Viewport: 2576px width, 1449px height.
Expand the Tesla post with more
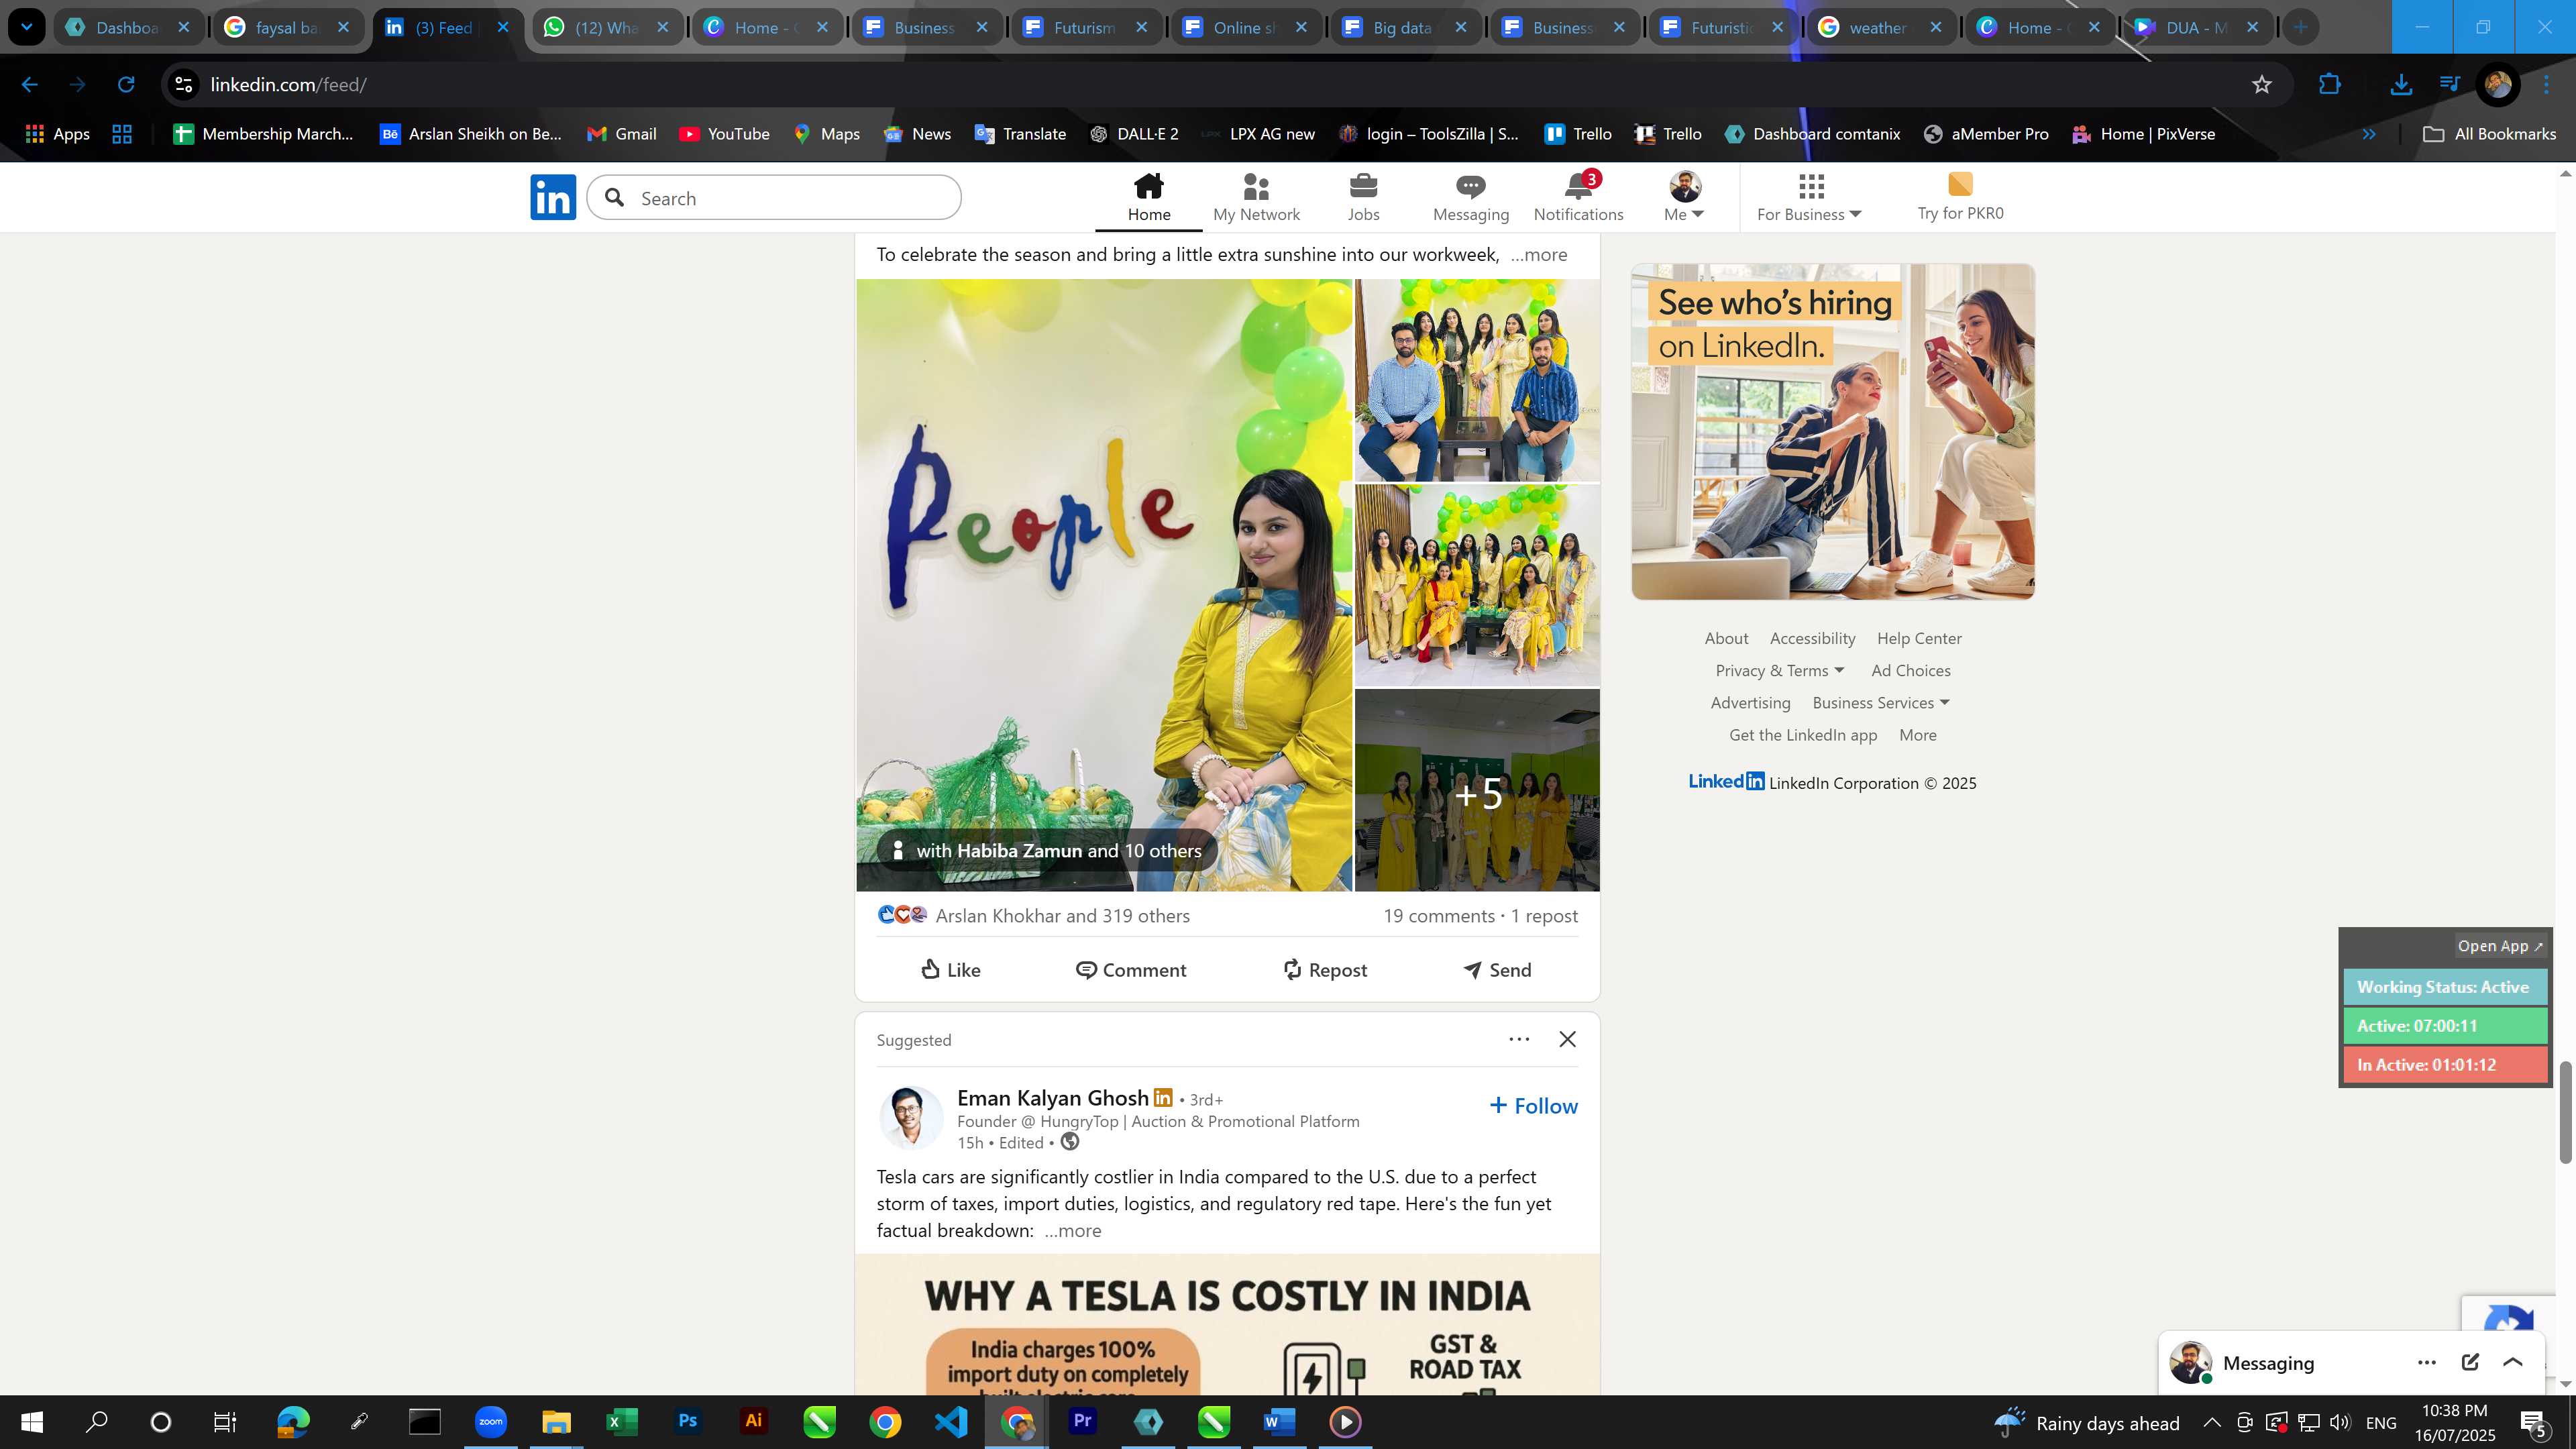1072,1230
